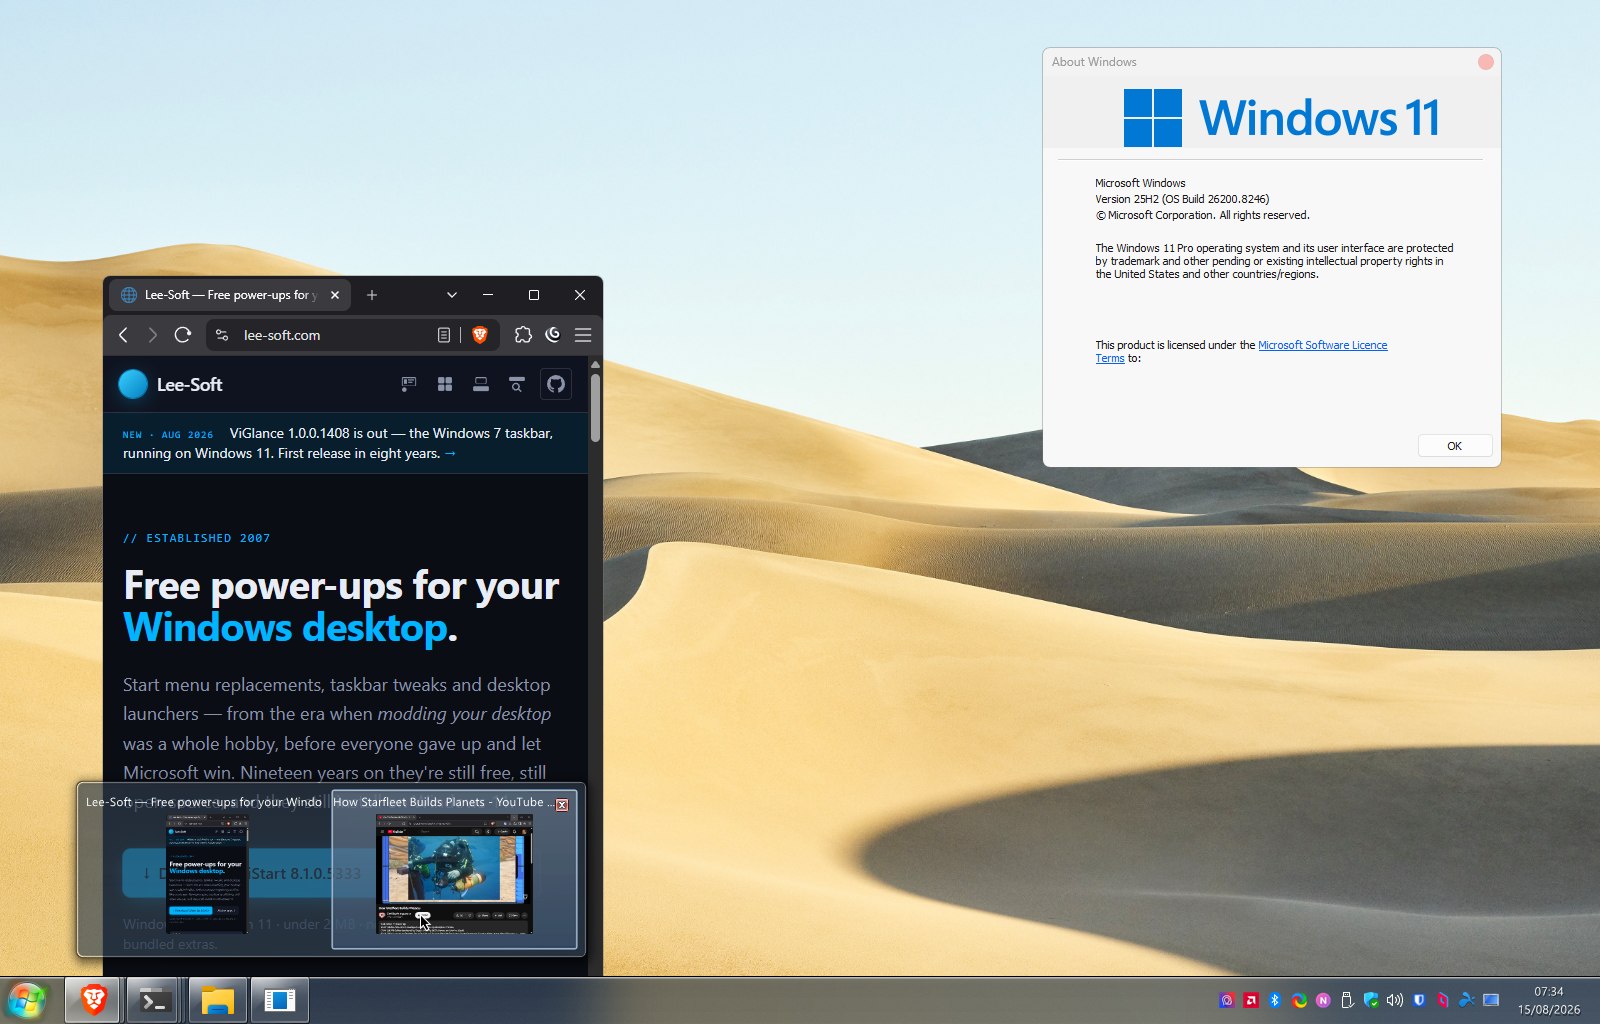The width and height of the screenshot is (1600, 1024).
Task: Click the safely remove USB tray icon
Action: [1347, 1000]
